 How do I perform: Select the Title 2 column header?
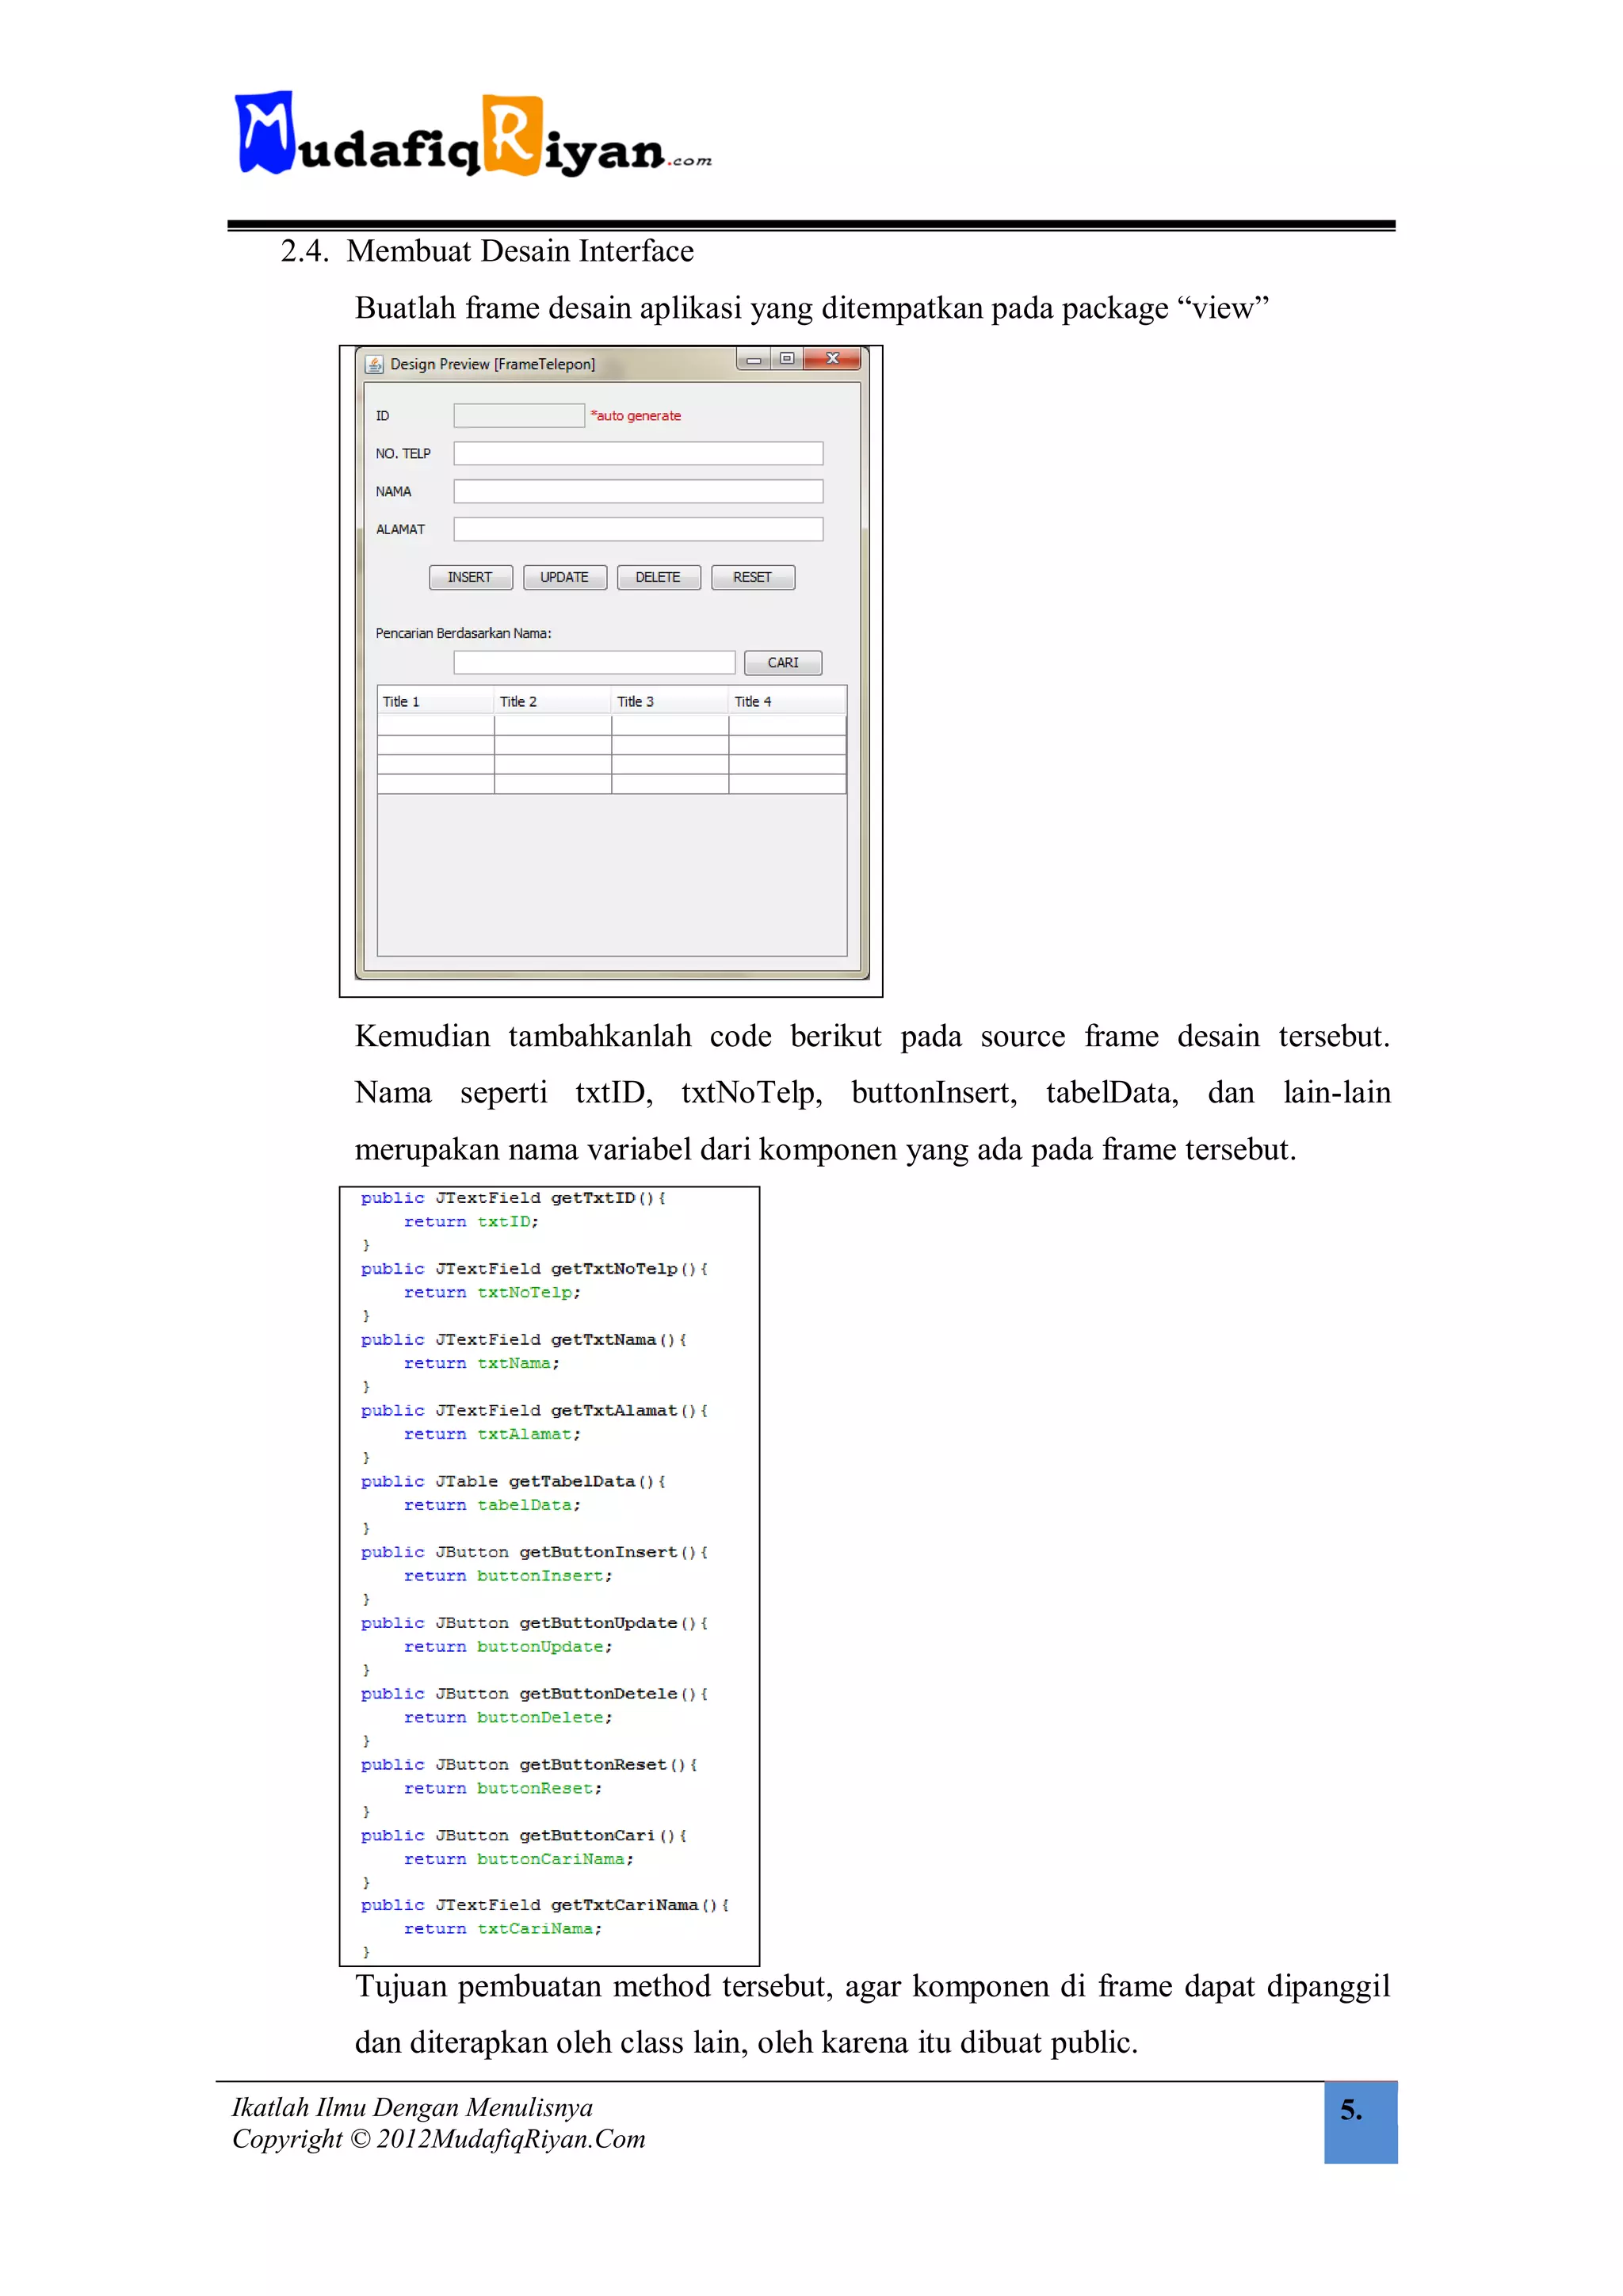[553, 702]
